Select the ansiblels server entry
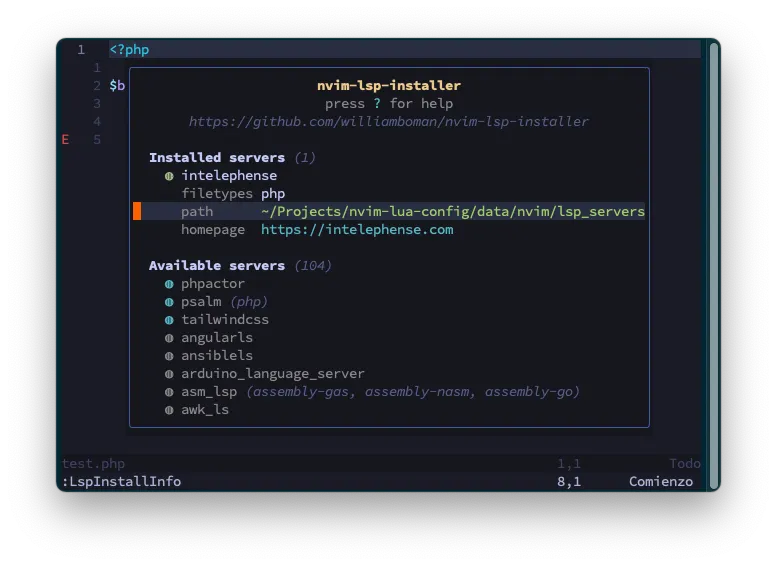Screen dimensions: 777x566 click(217, 355)
